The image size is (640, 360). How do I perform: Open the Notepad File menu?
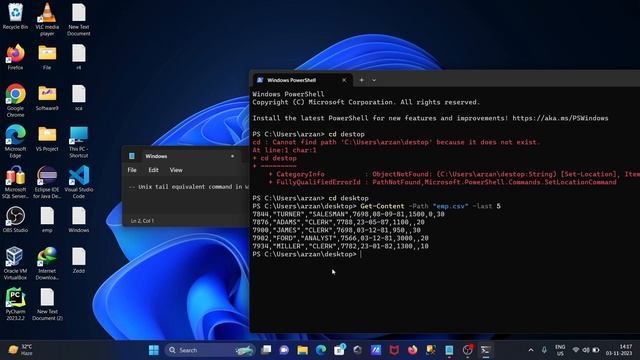click(132, 170)
